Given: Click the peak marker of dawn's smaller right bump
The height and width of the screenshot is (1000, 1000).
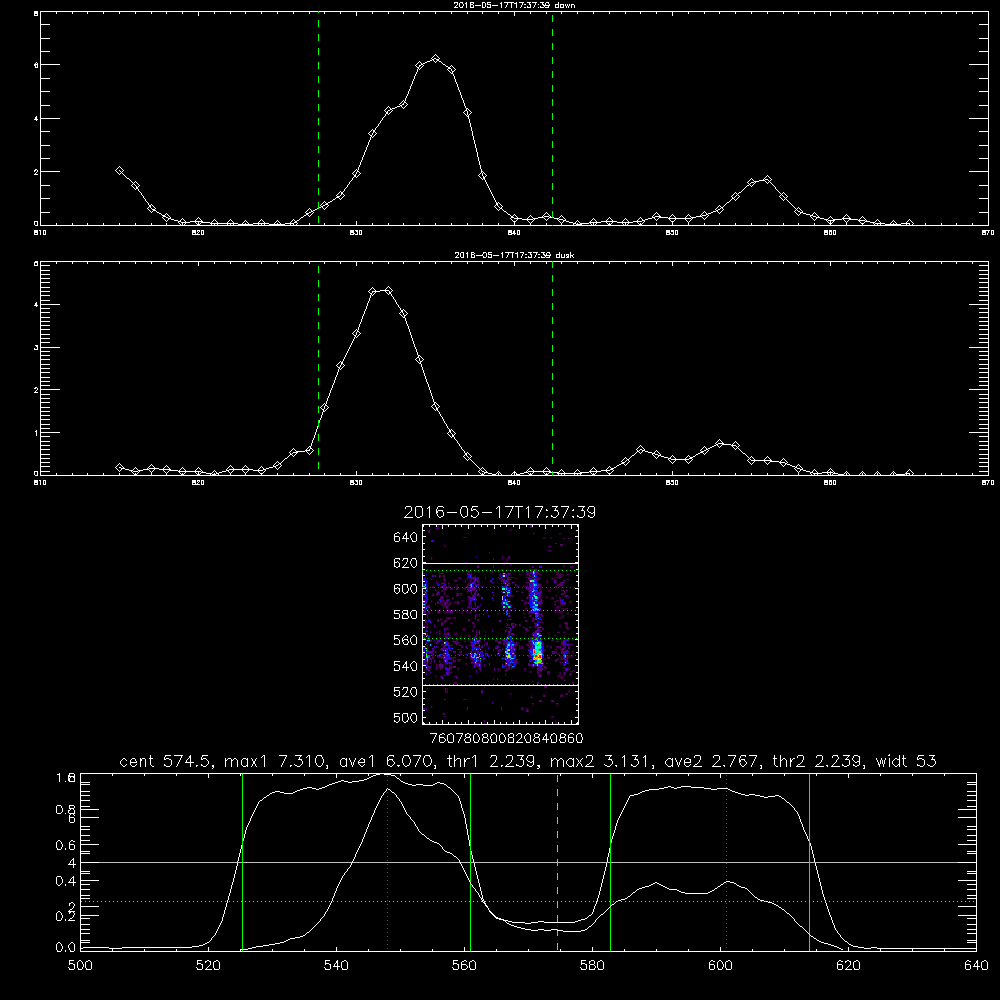Looking at the screenshot, I should coord(767,180).
